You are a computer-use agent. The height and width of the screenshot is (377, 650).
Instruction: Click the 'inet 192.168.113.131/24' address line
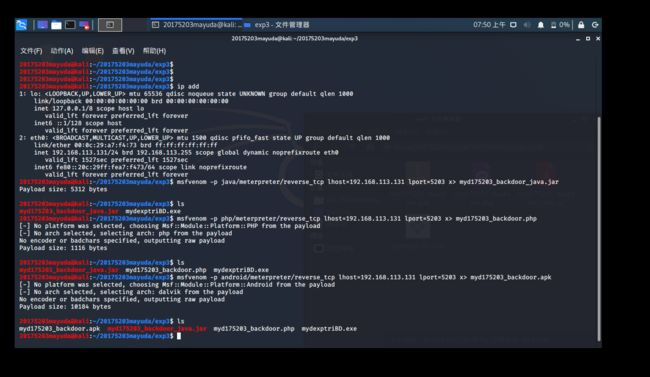(186, 152)
